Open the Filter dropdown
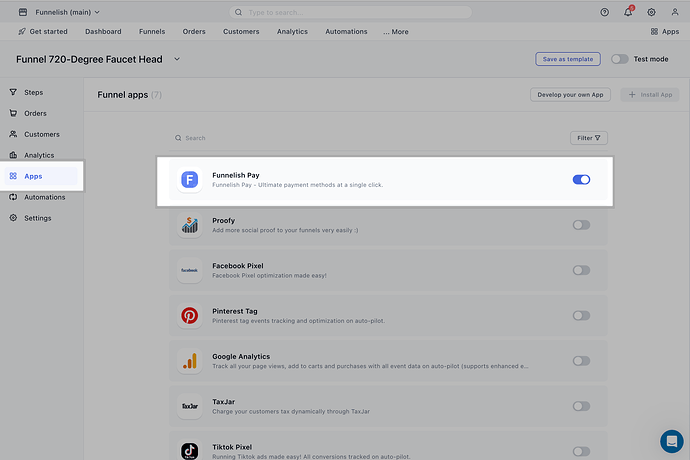The height and width of the screenshot is (460, 690). tap(588, 138)
